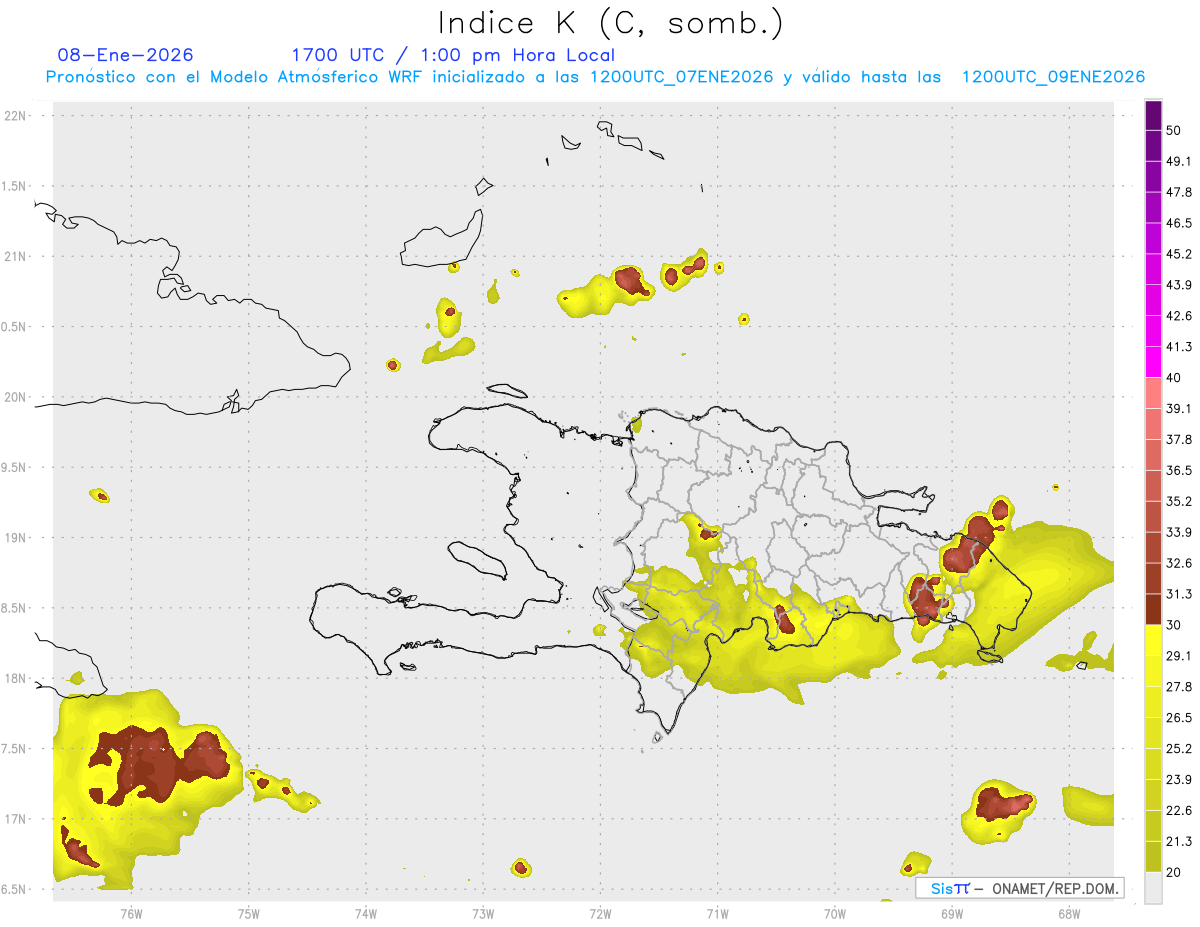Click the colorbar value "43.9"

(1180, 285)
